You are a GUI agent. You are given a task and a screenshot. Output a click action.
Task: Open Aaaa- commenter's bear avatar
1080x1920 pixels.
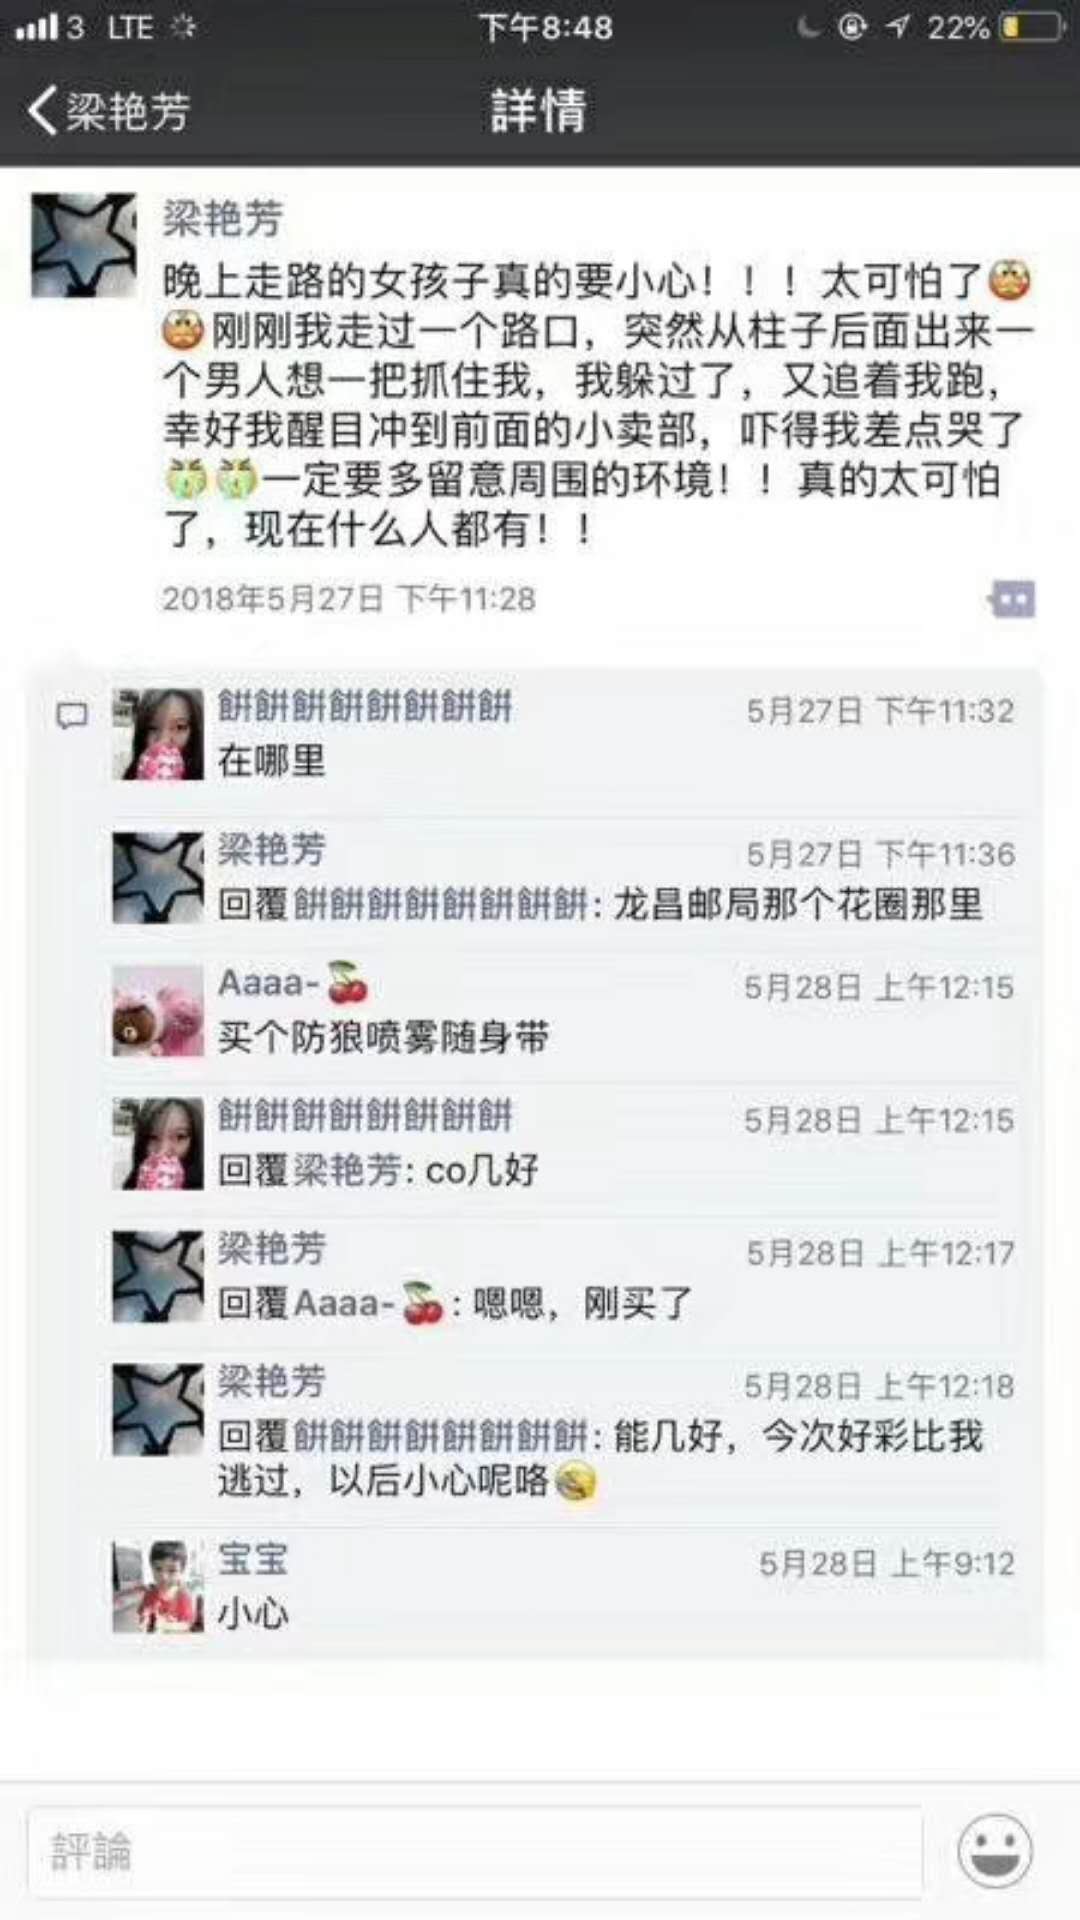(157, 1011)
